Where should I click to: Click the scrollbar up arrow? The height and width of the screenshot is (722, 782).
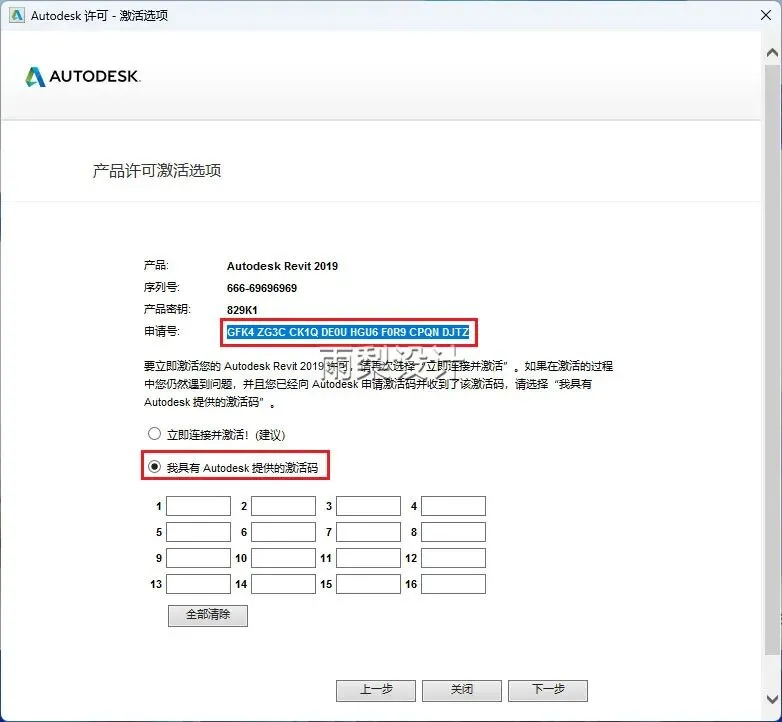point(772,53)
